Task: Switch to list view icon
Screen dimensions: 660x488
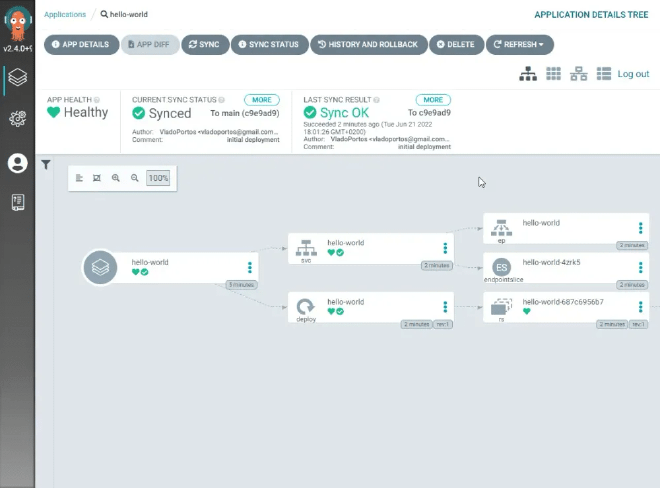Action: click(604, 74)
